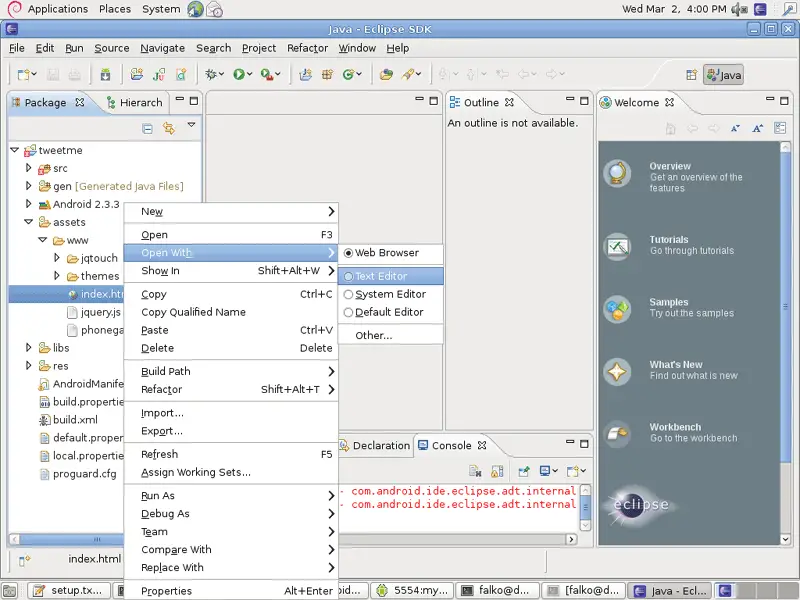Click the Customize page icon in Welcome
Image resolution: width=800 pixels, height=600 pixels.
pos(780,128)
